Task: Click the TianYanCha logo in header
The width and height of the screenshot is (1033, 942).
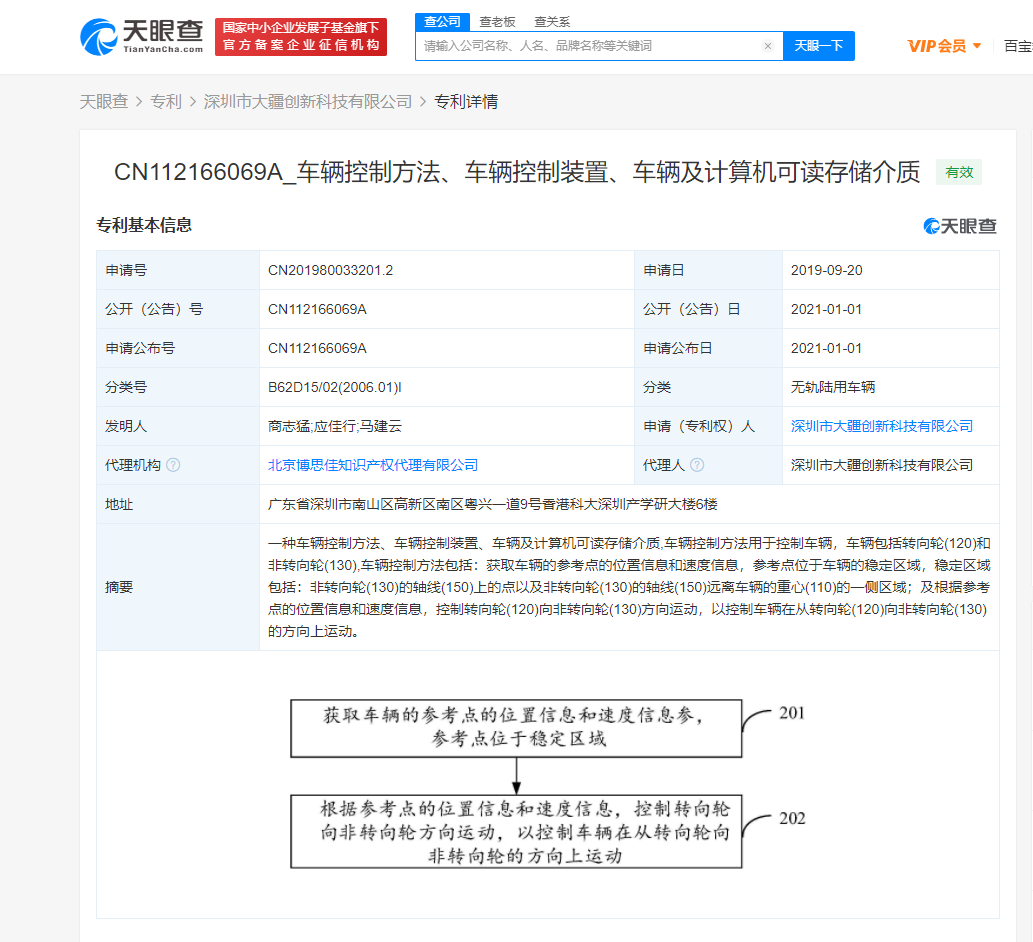Action: click(142, 37)
